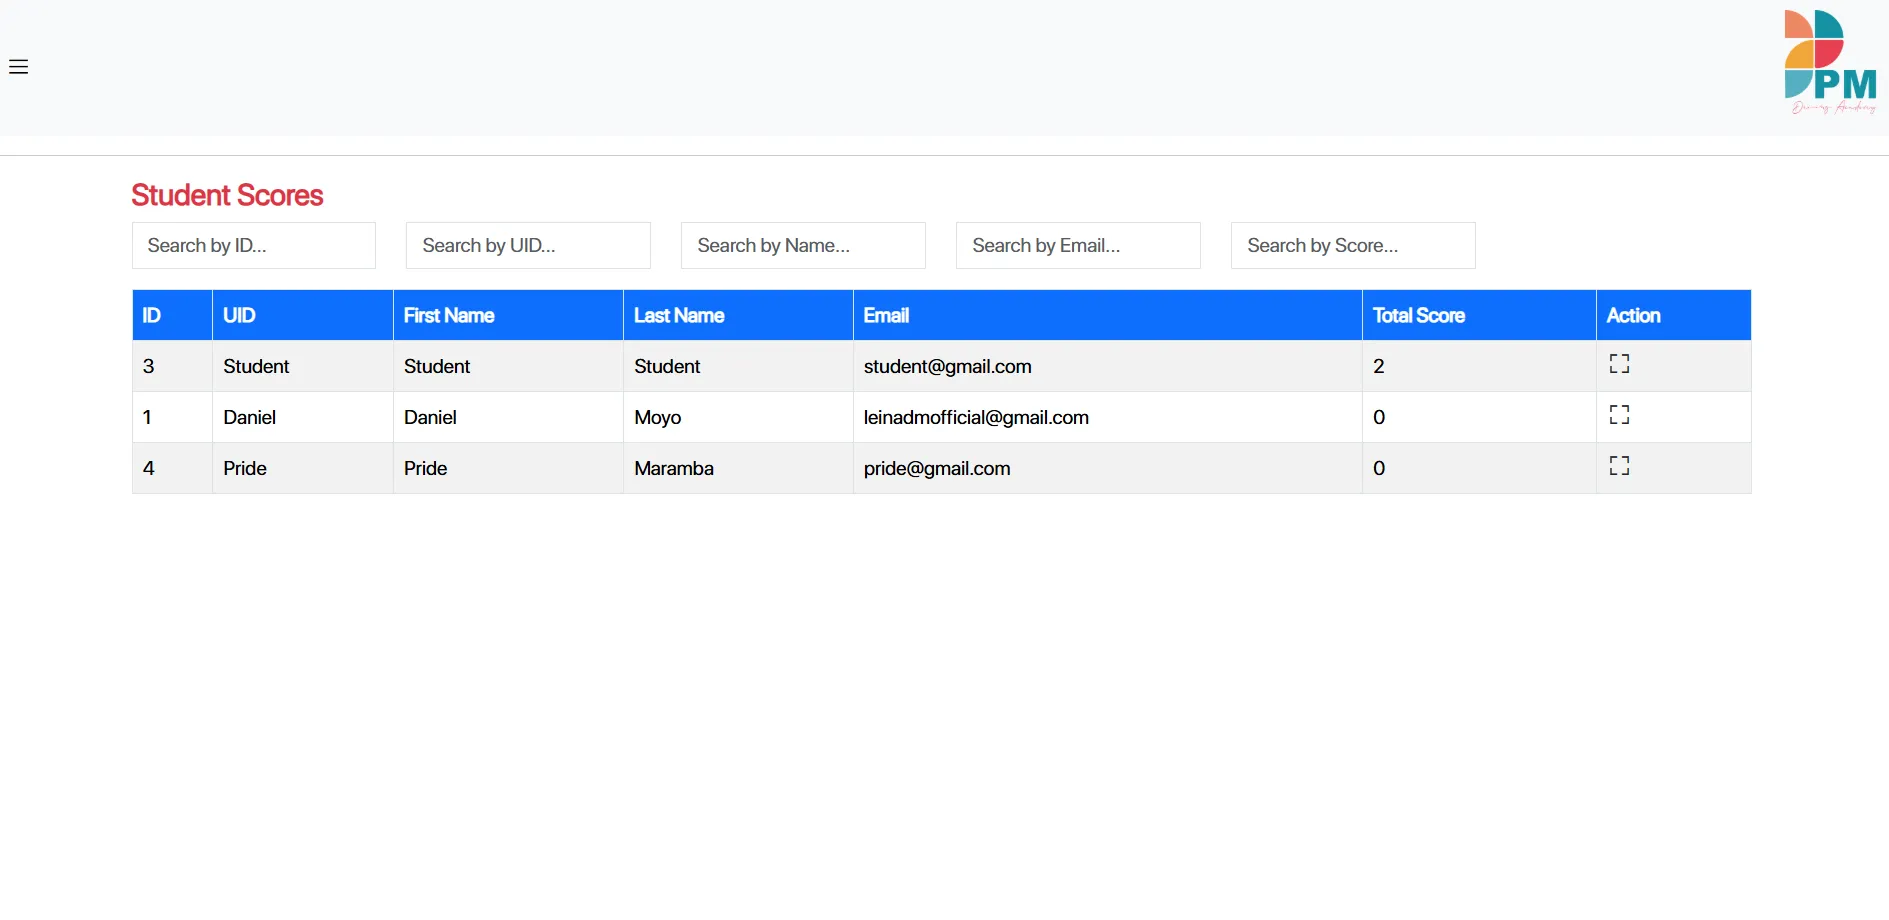Expand score details for student@gmail.com
This screenshot has width=1889, height=920.
1619,364
